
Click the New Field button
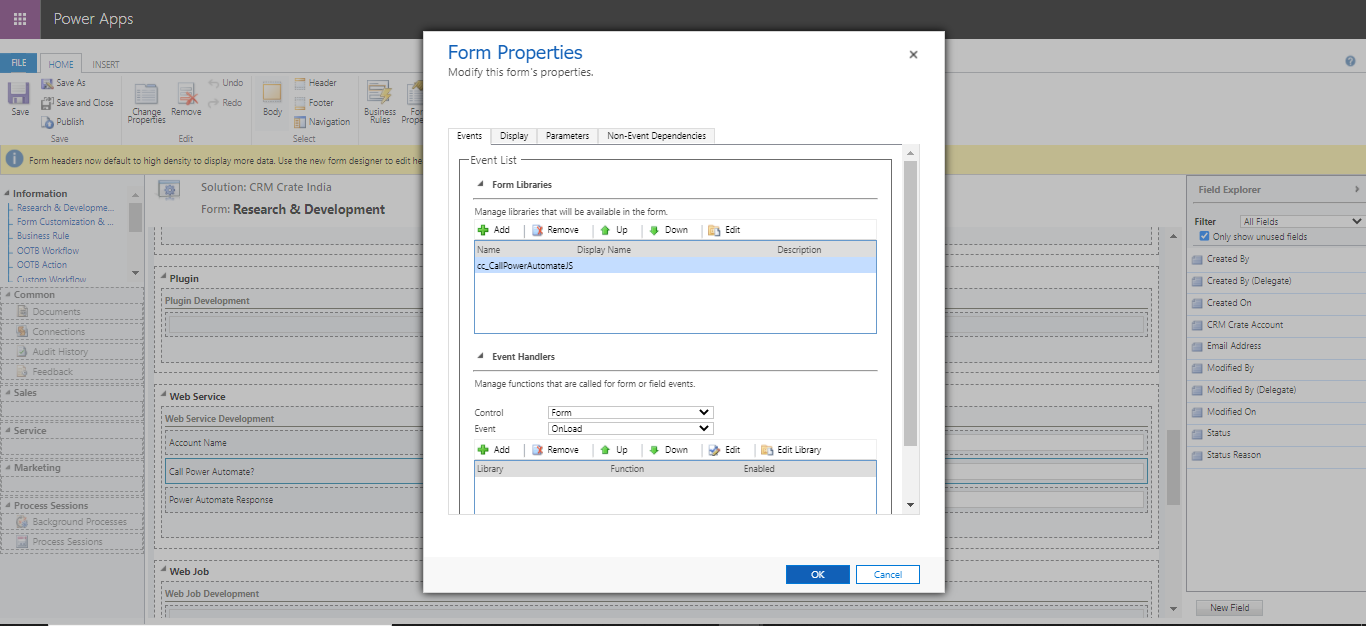(1229, 607)
